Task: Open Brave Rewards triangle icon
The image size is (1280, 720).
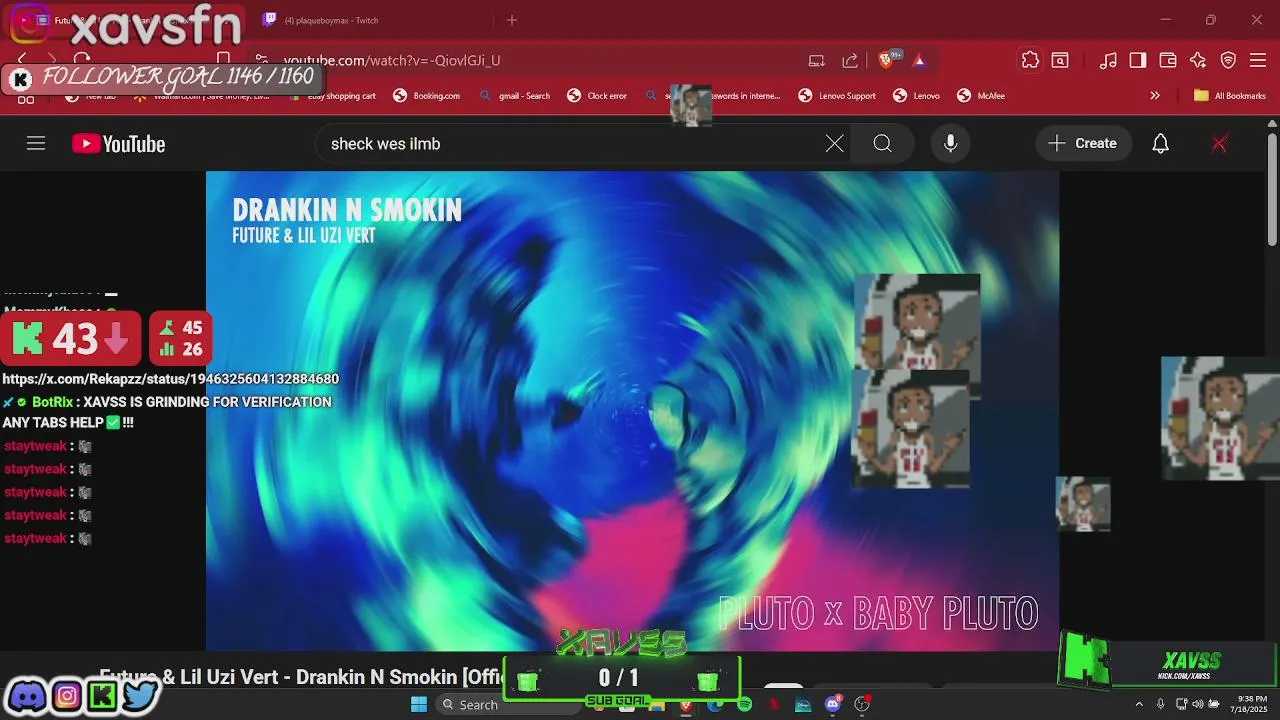Action: (x=919, y=60)
